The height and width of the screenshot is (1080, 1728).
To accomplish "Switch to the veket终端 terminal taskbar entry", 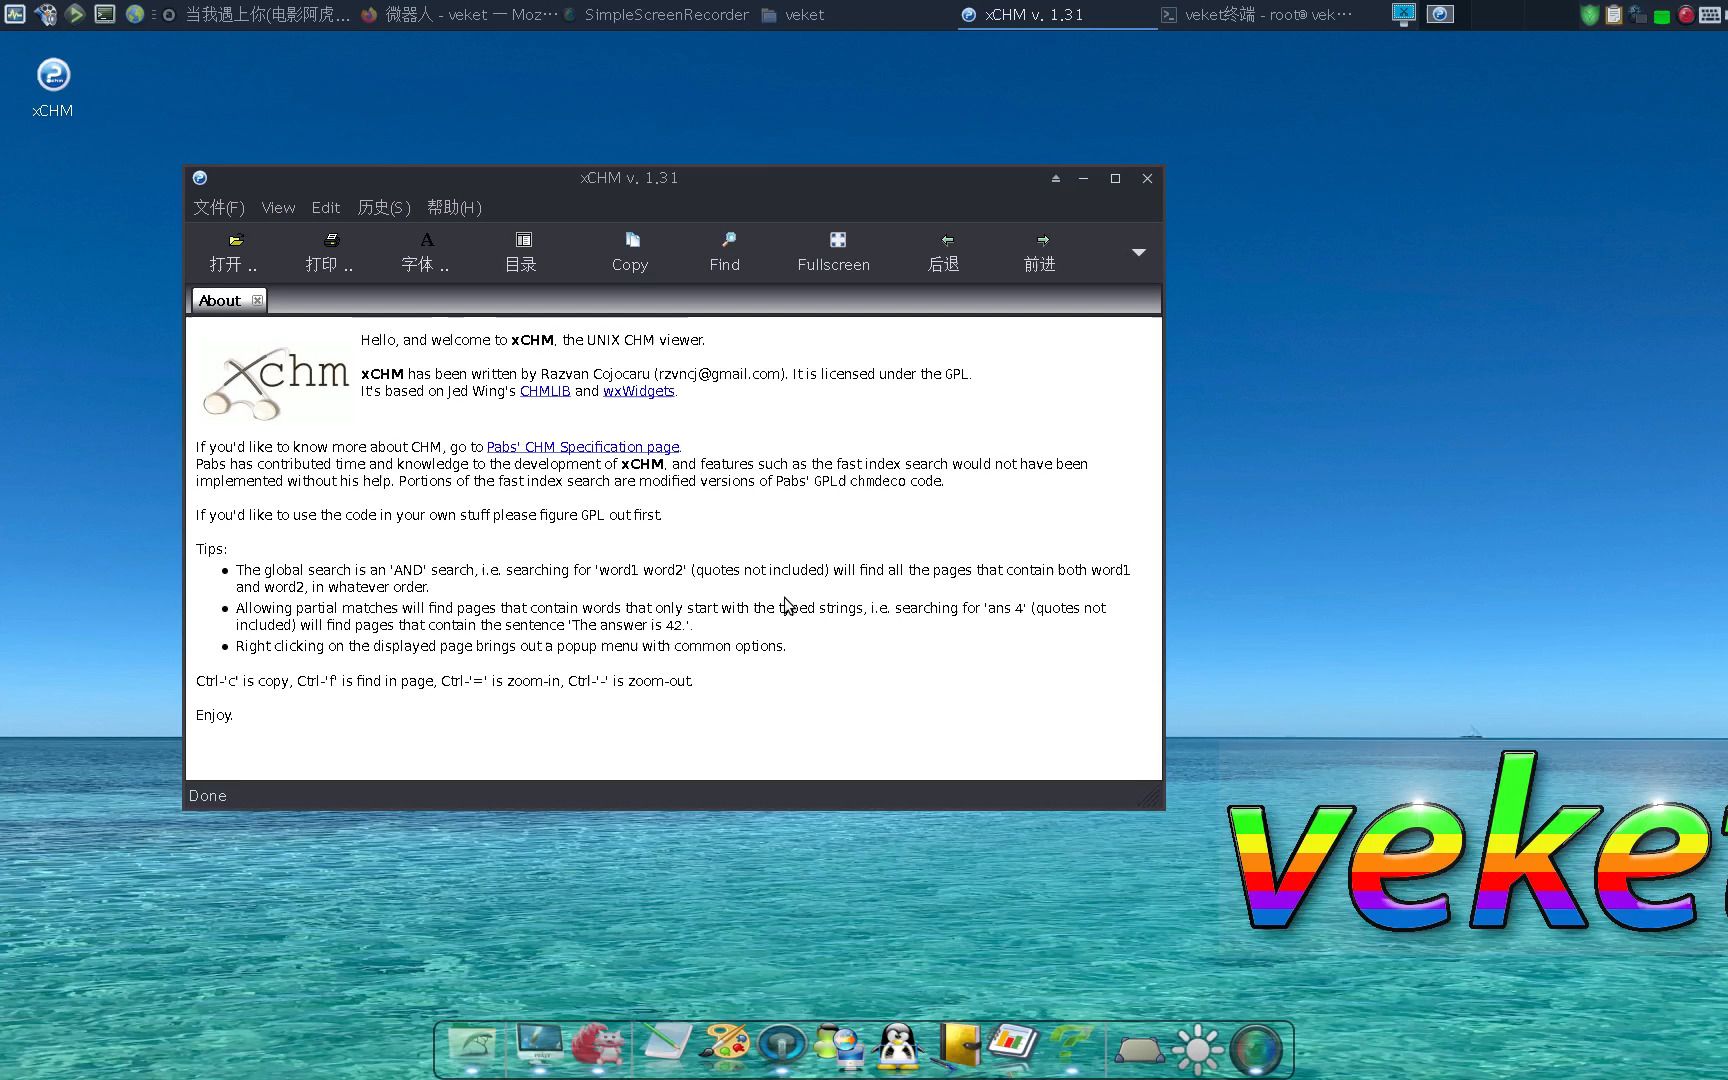I will [x=1257, y=15].
